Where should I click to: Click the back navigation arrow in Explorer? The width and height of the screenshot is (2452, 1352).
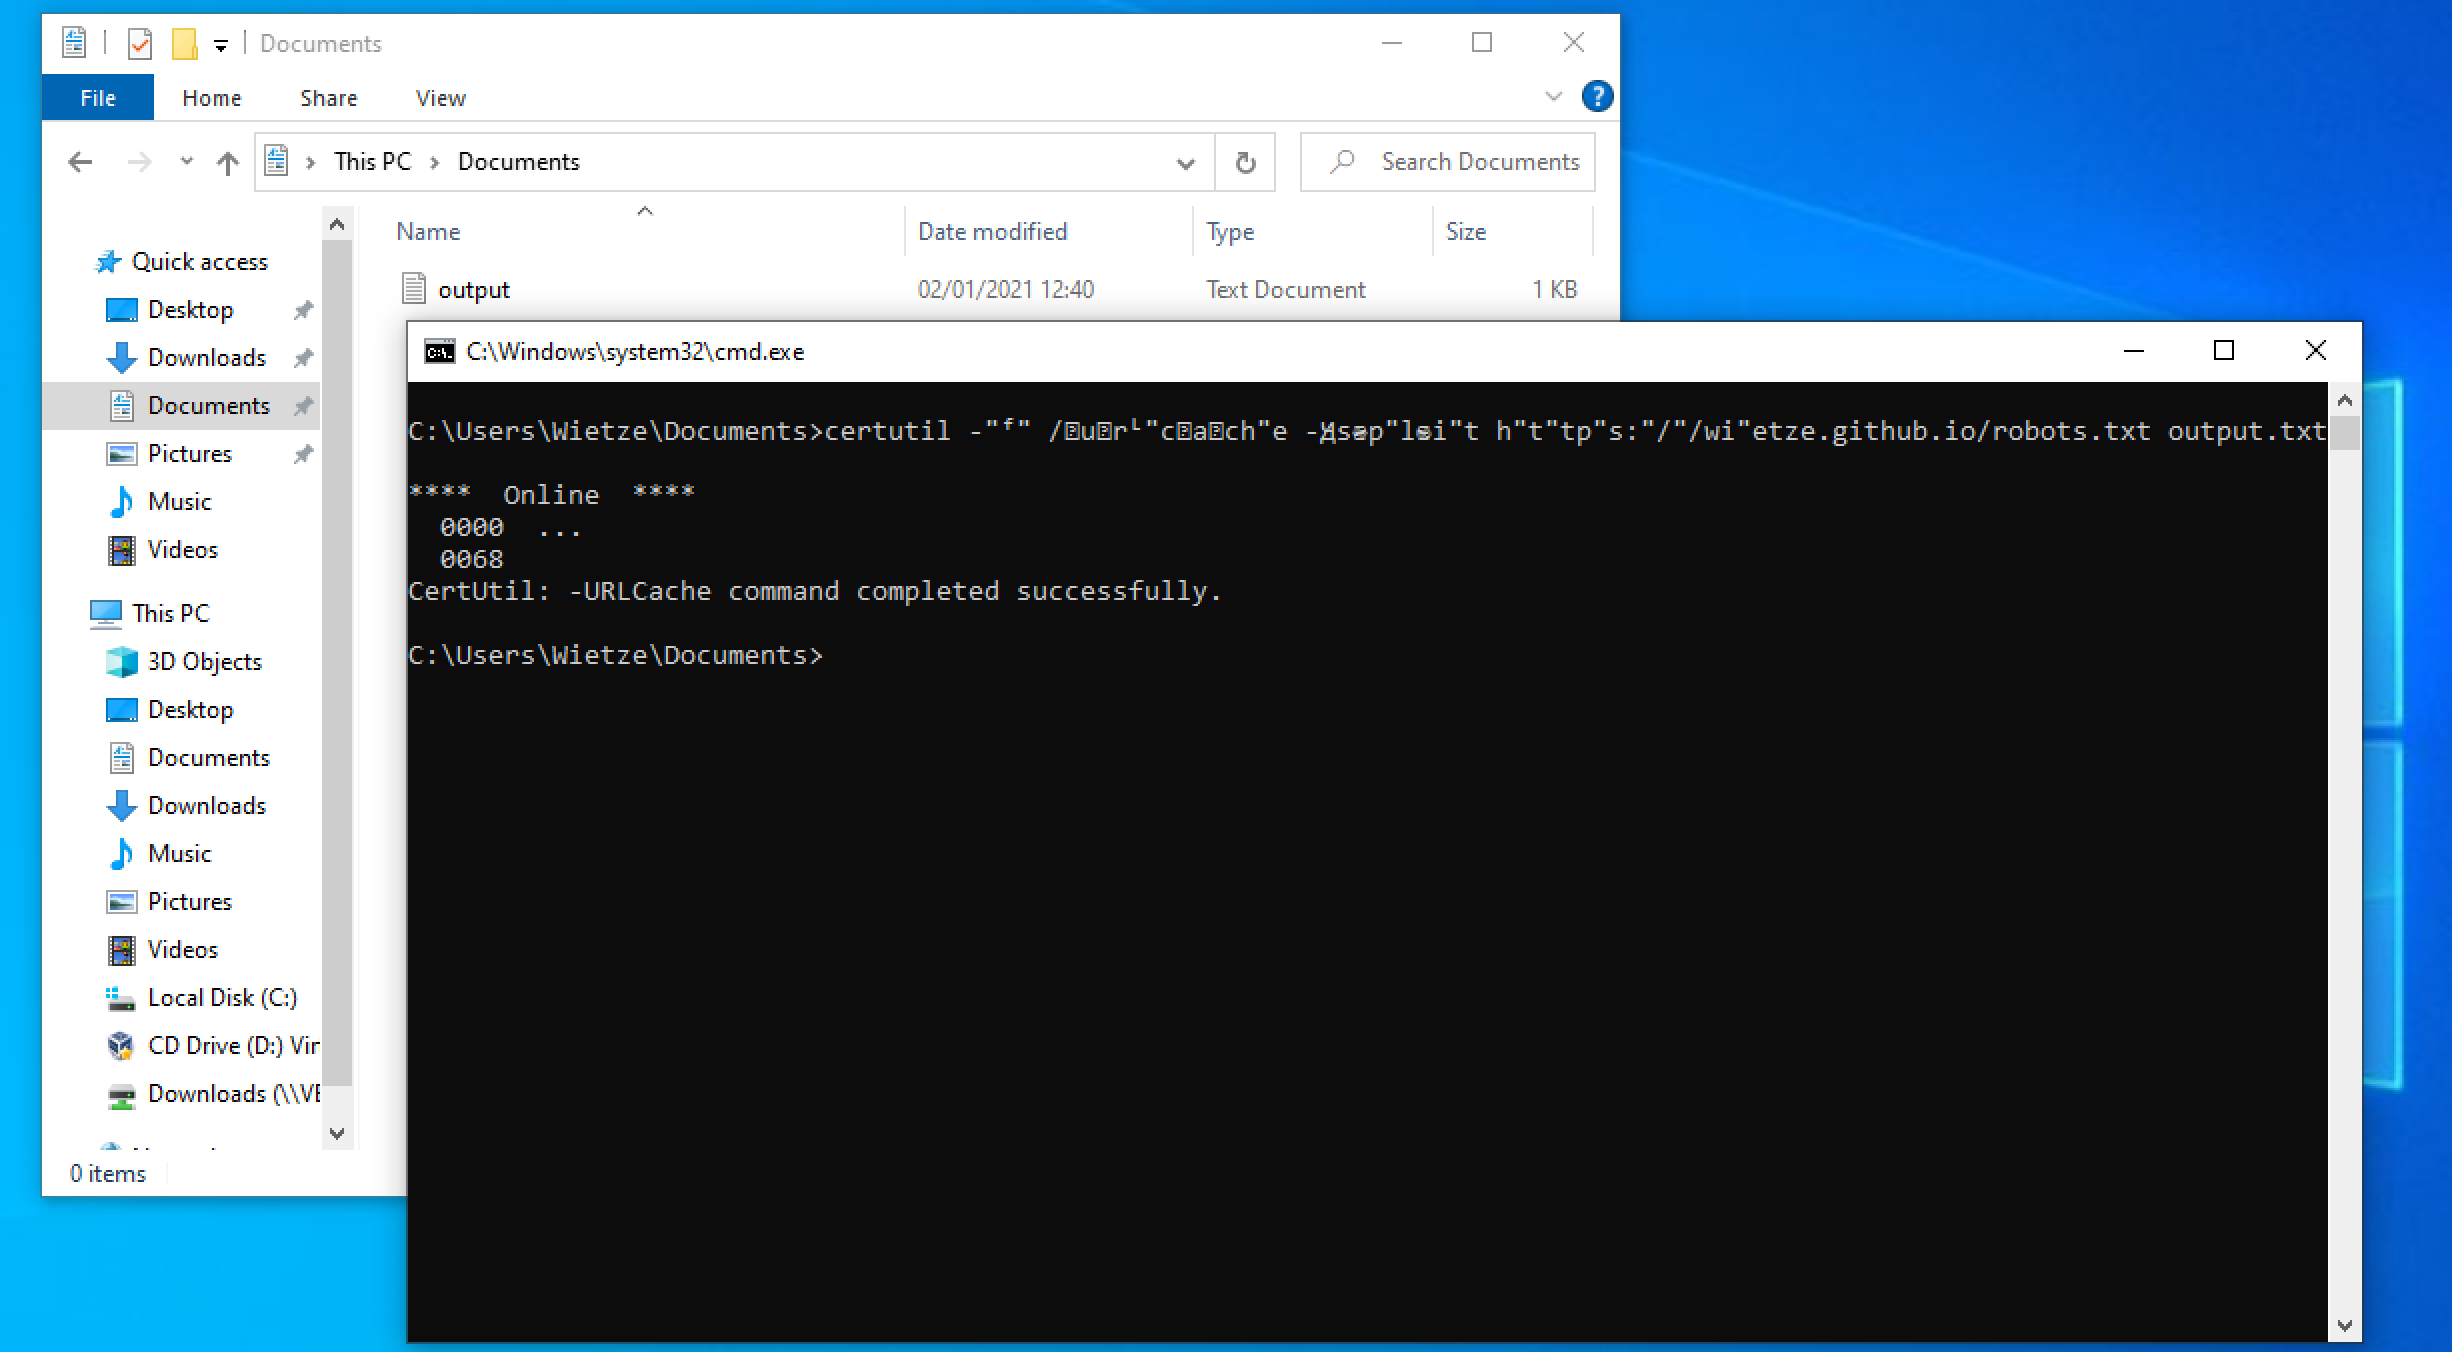pyautogui.click(x=80, y=162)
